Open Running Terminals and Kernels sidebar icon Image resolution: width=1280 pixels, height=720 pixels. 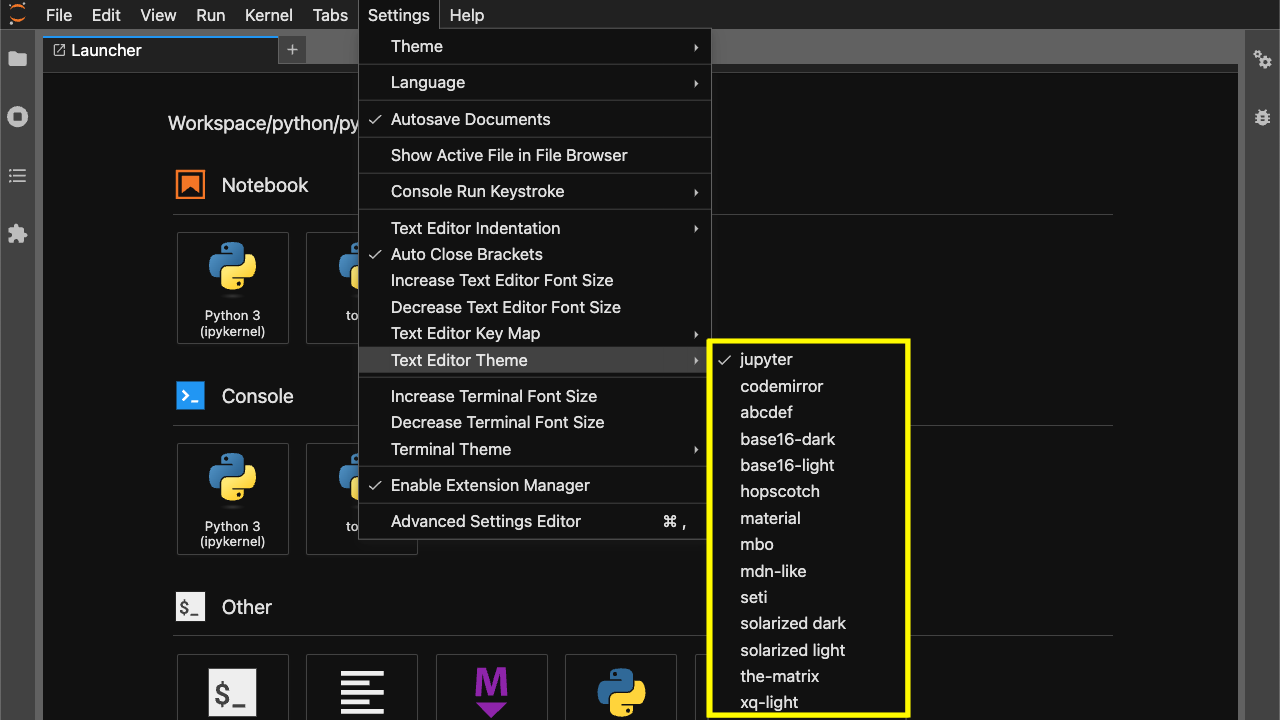17,117
